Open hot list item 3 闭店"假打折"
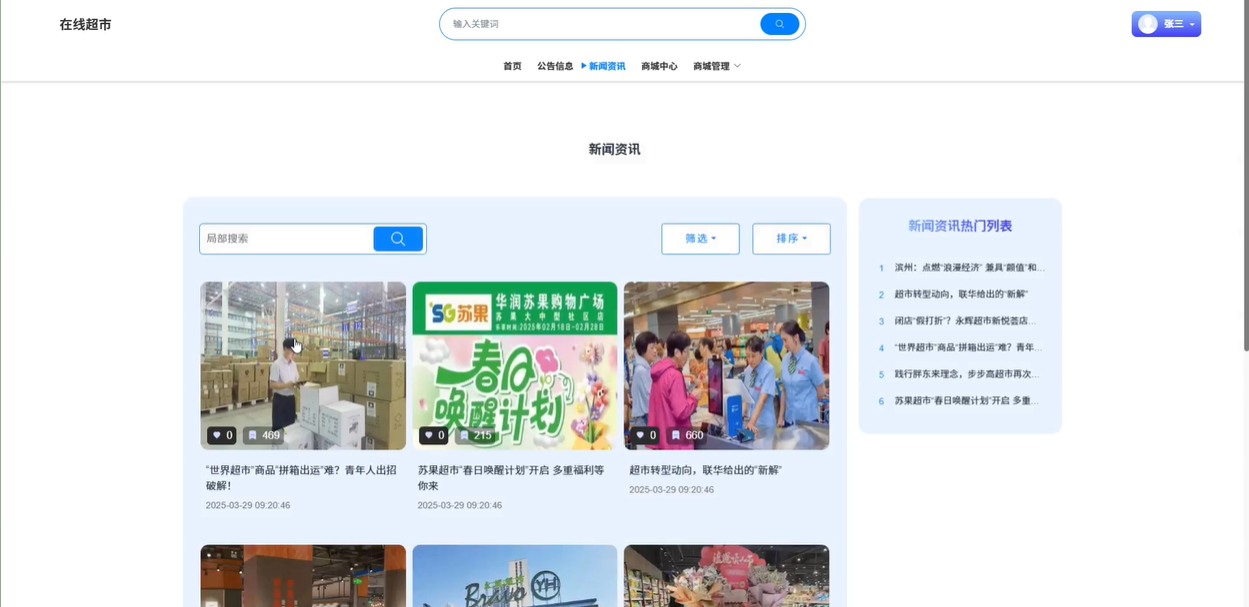The image size is (1249, 607). pos(965,321)
